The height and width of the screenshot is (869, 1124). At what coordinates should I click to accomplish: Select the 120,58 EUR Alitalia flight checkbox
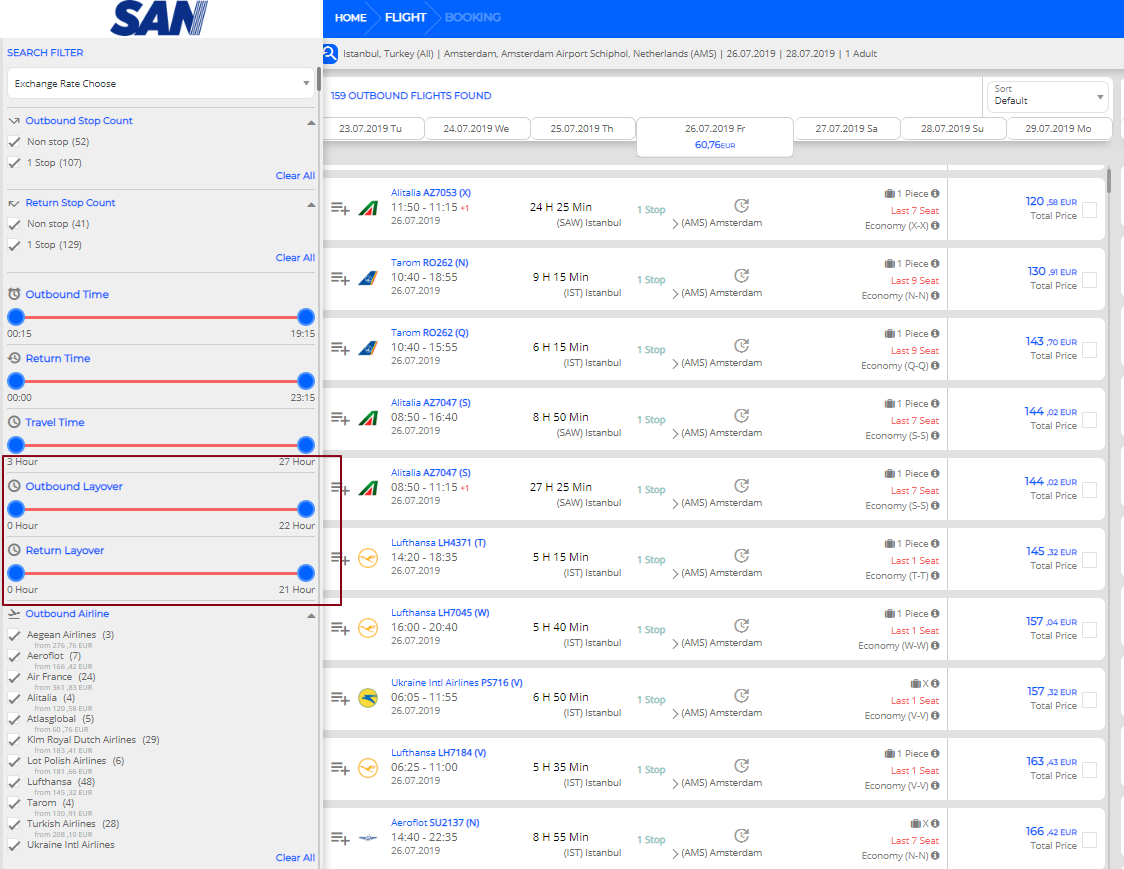(1089, 210)
